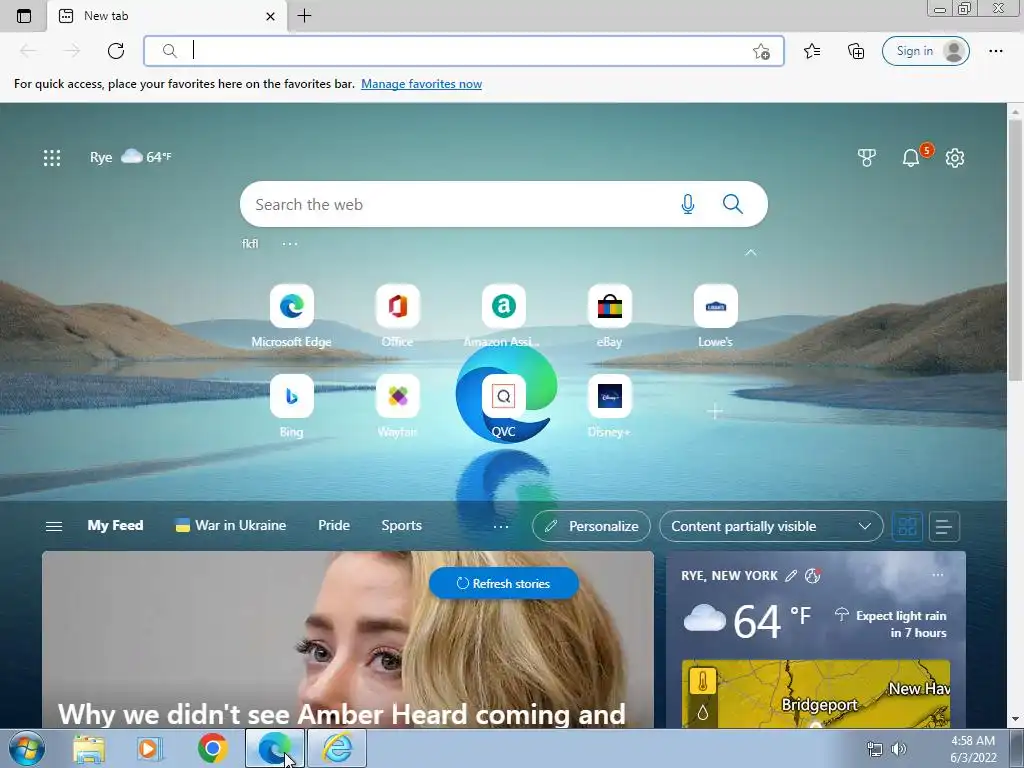The image size is (1024, 768).
Task: Open the Amazon Assistant quick link
Action: pyautogui.click(x=503, y=315)
